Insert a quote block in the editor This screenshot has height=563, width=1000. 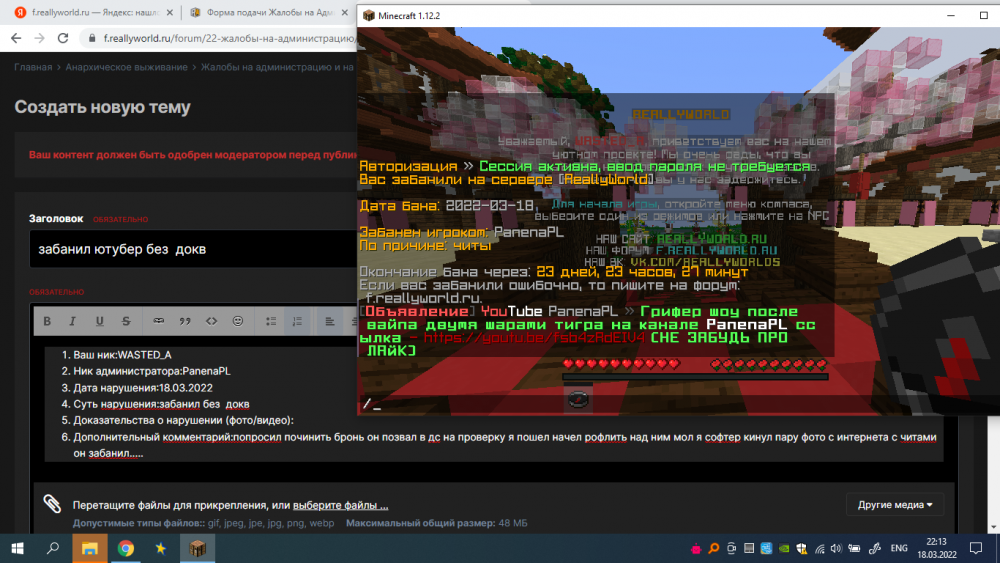point(185,321)
